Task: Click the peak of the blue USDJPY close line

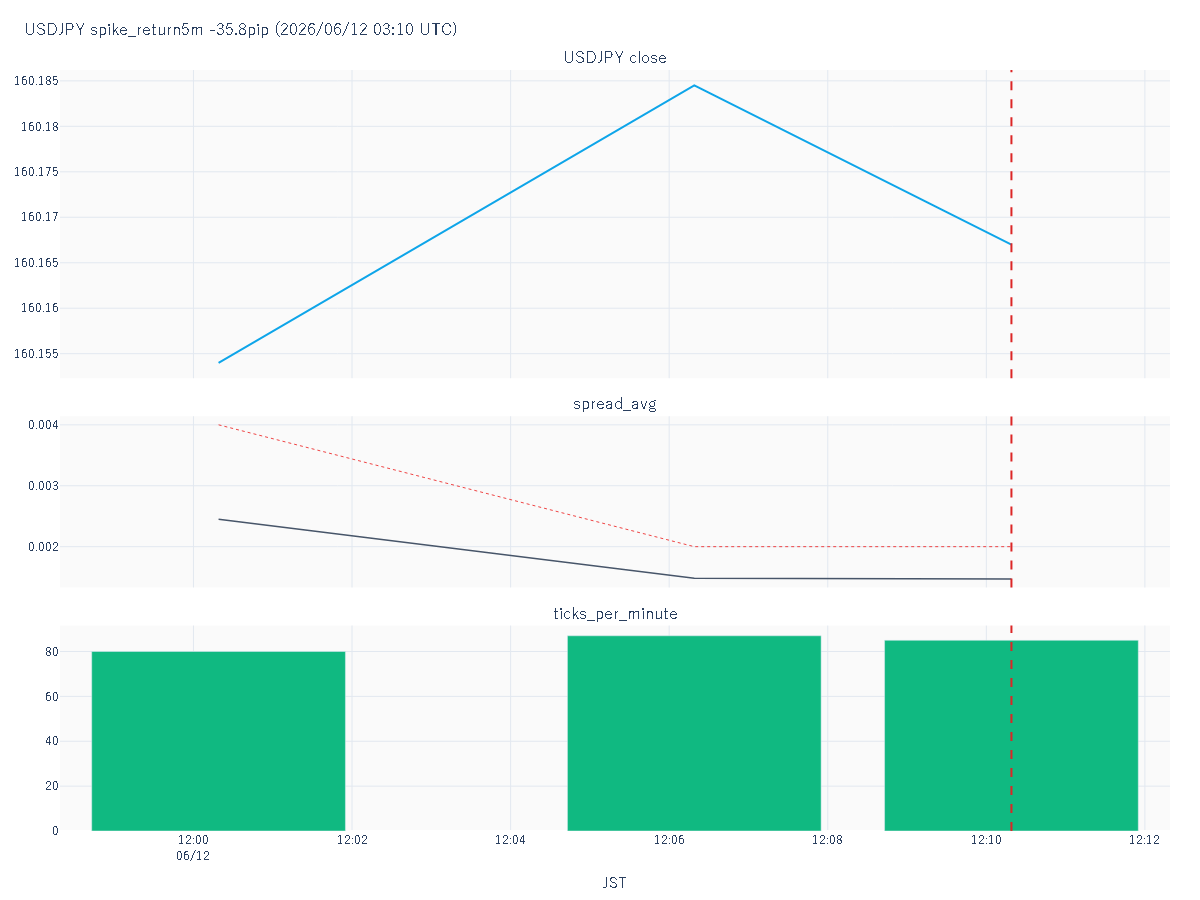Action: pyautogui.click(x=694, y=85)
